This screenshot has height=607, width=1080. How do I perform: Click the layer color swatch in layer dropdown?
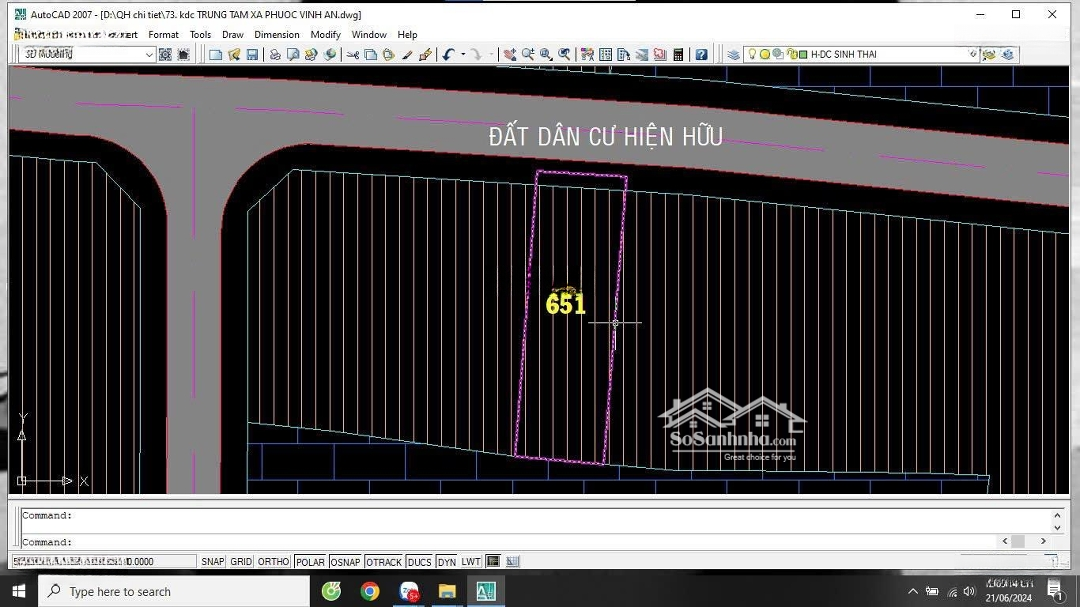[803, 55]
